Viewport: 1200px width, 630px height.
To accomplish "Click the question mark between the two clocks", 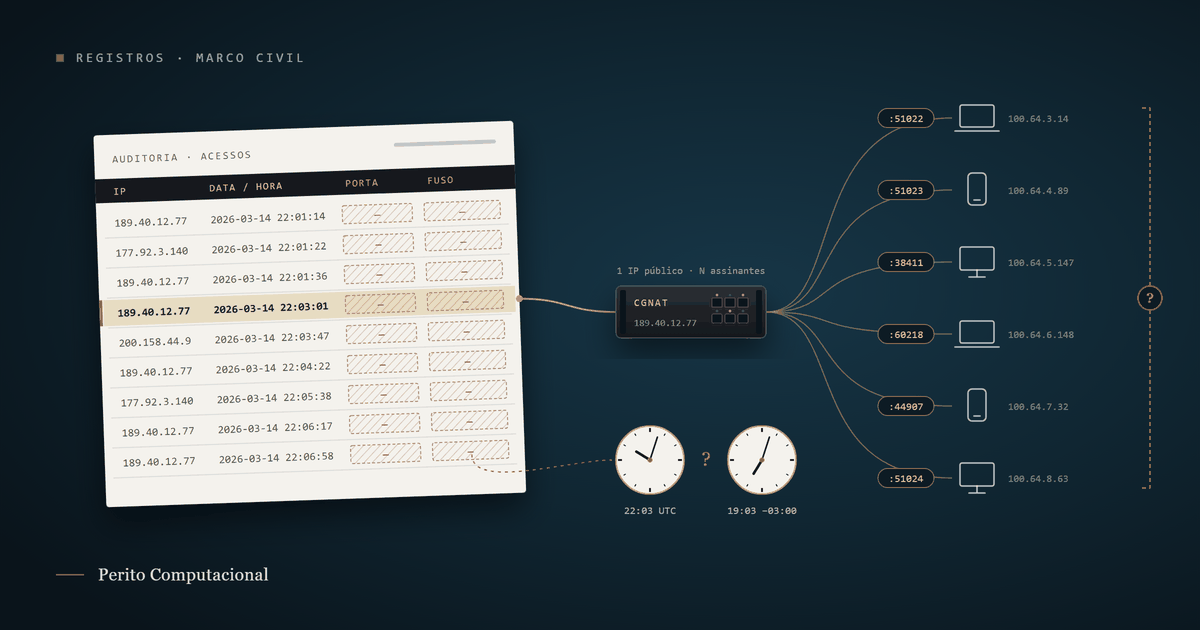I will click(x=706, y=459).
